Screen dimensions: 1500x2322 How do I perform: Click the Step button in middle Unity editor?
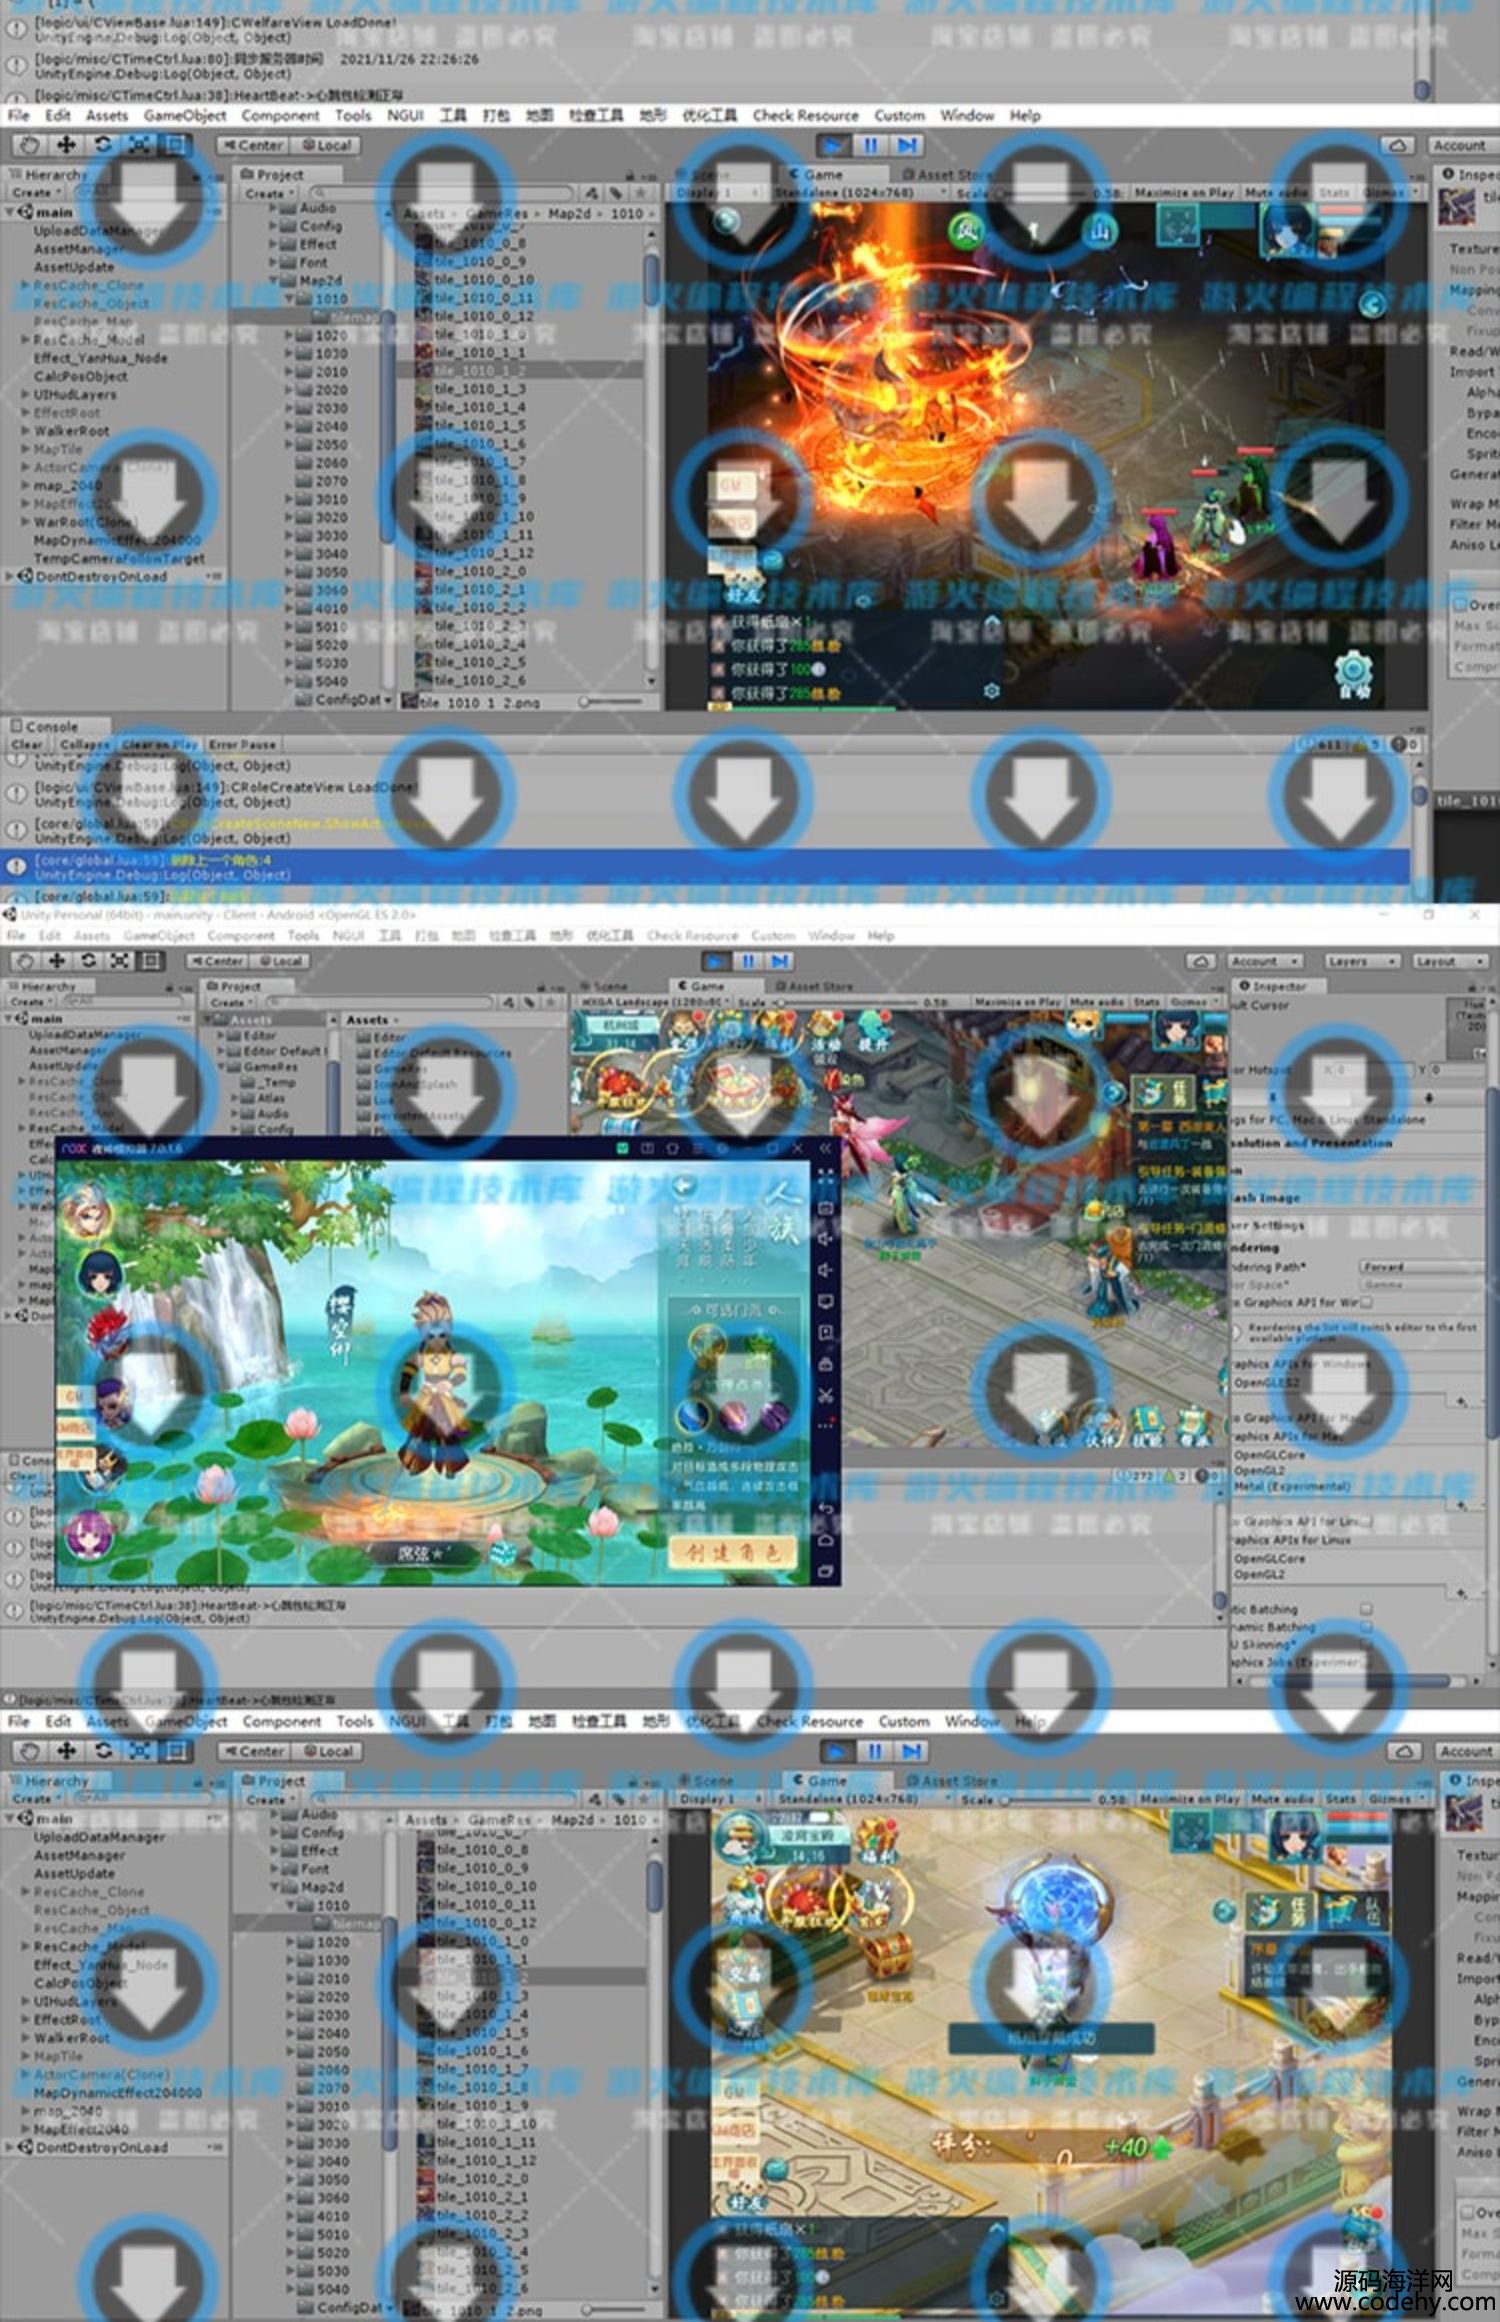pos(780,961)
